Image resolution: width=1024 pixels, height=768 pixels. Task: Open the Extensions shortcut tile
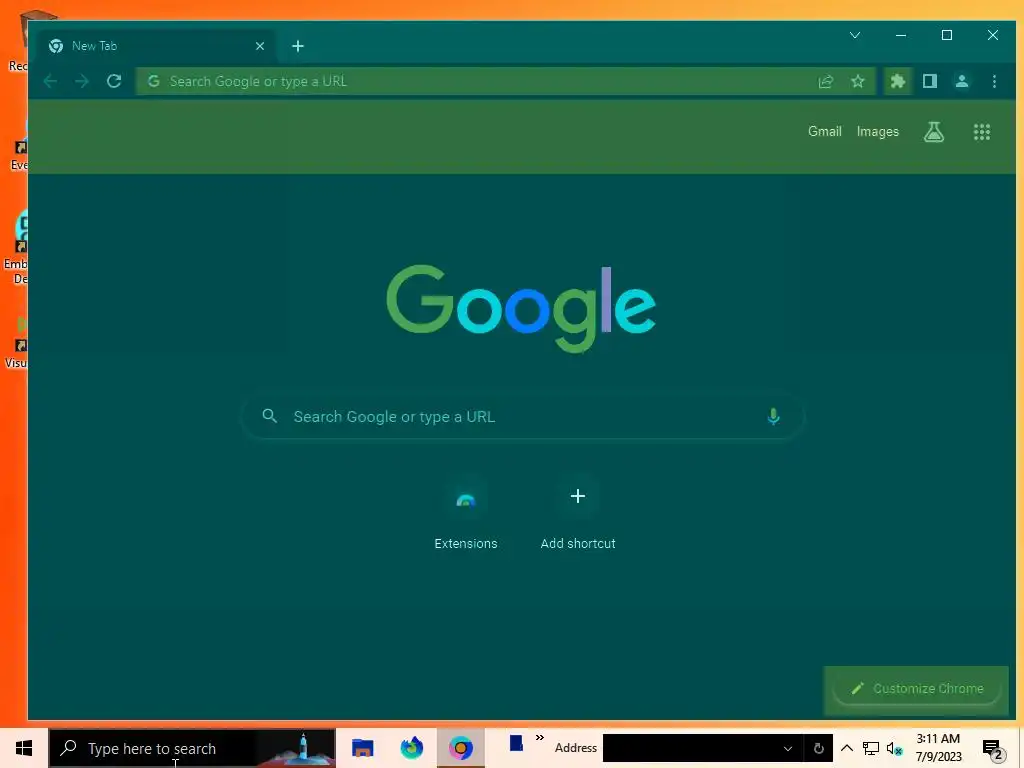point(466,515)
